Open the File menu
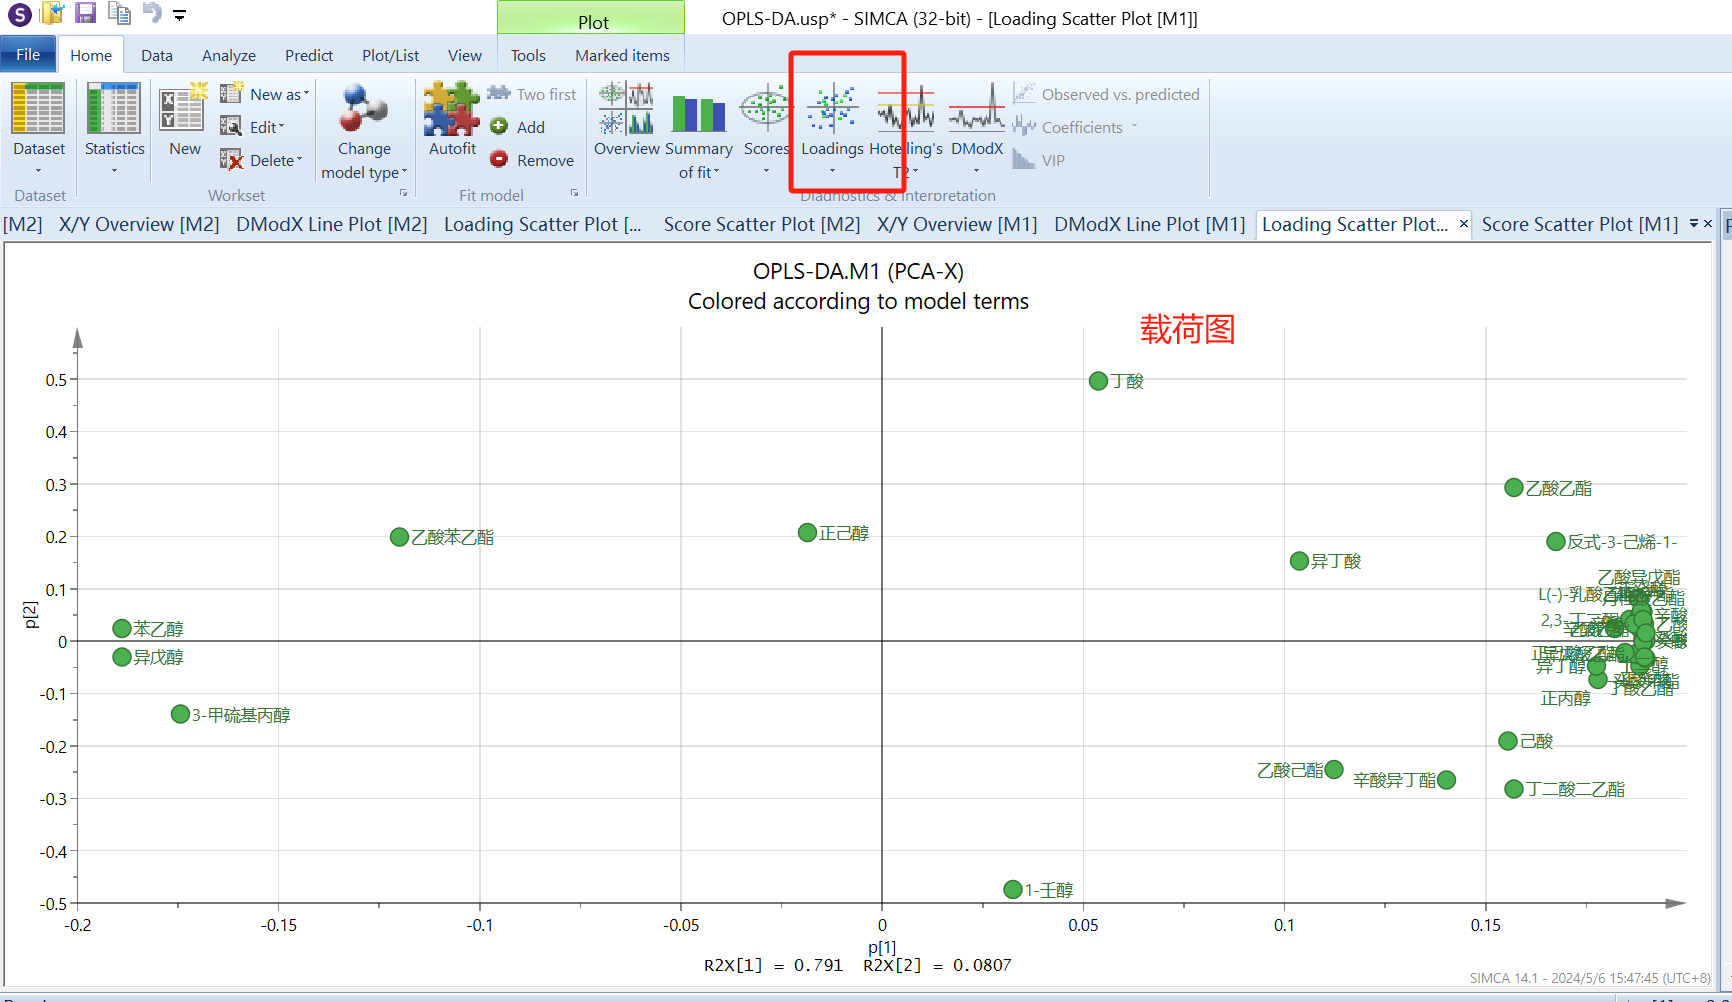 pyautogui.click(x=28, y=55)
